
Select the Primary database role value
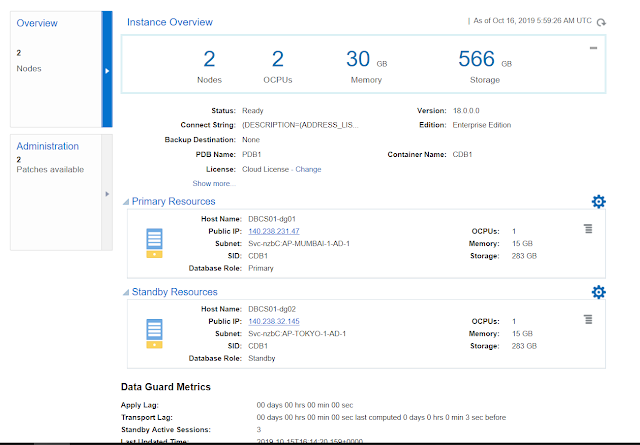pyautogui.click(x=261, y=268)
